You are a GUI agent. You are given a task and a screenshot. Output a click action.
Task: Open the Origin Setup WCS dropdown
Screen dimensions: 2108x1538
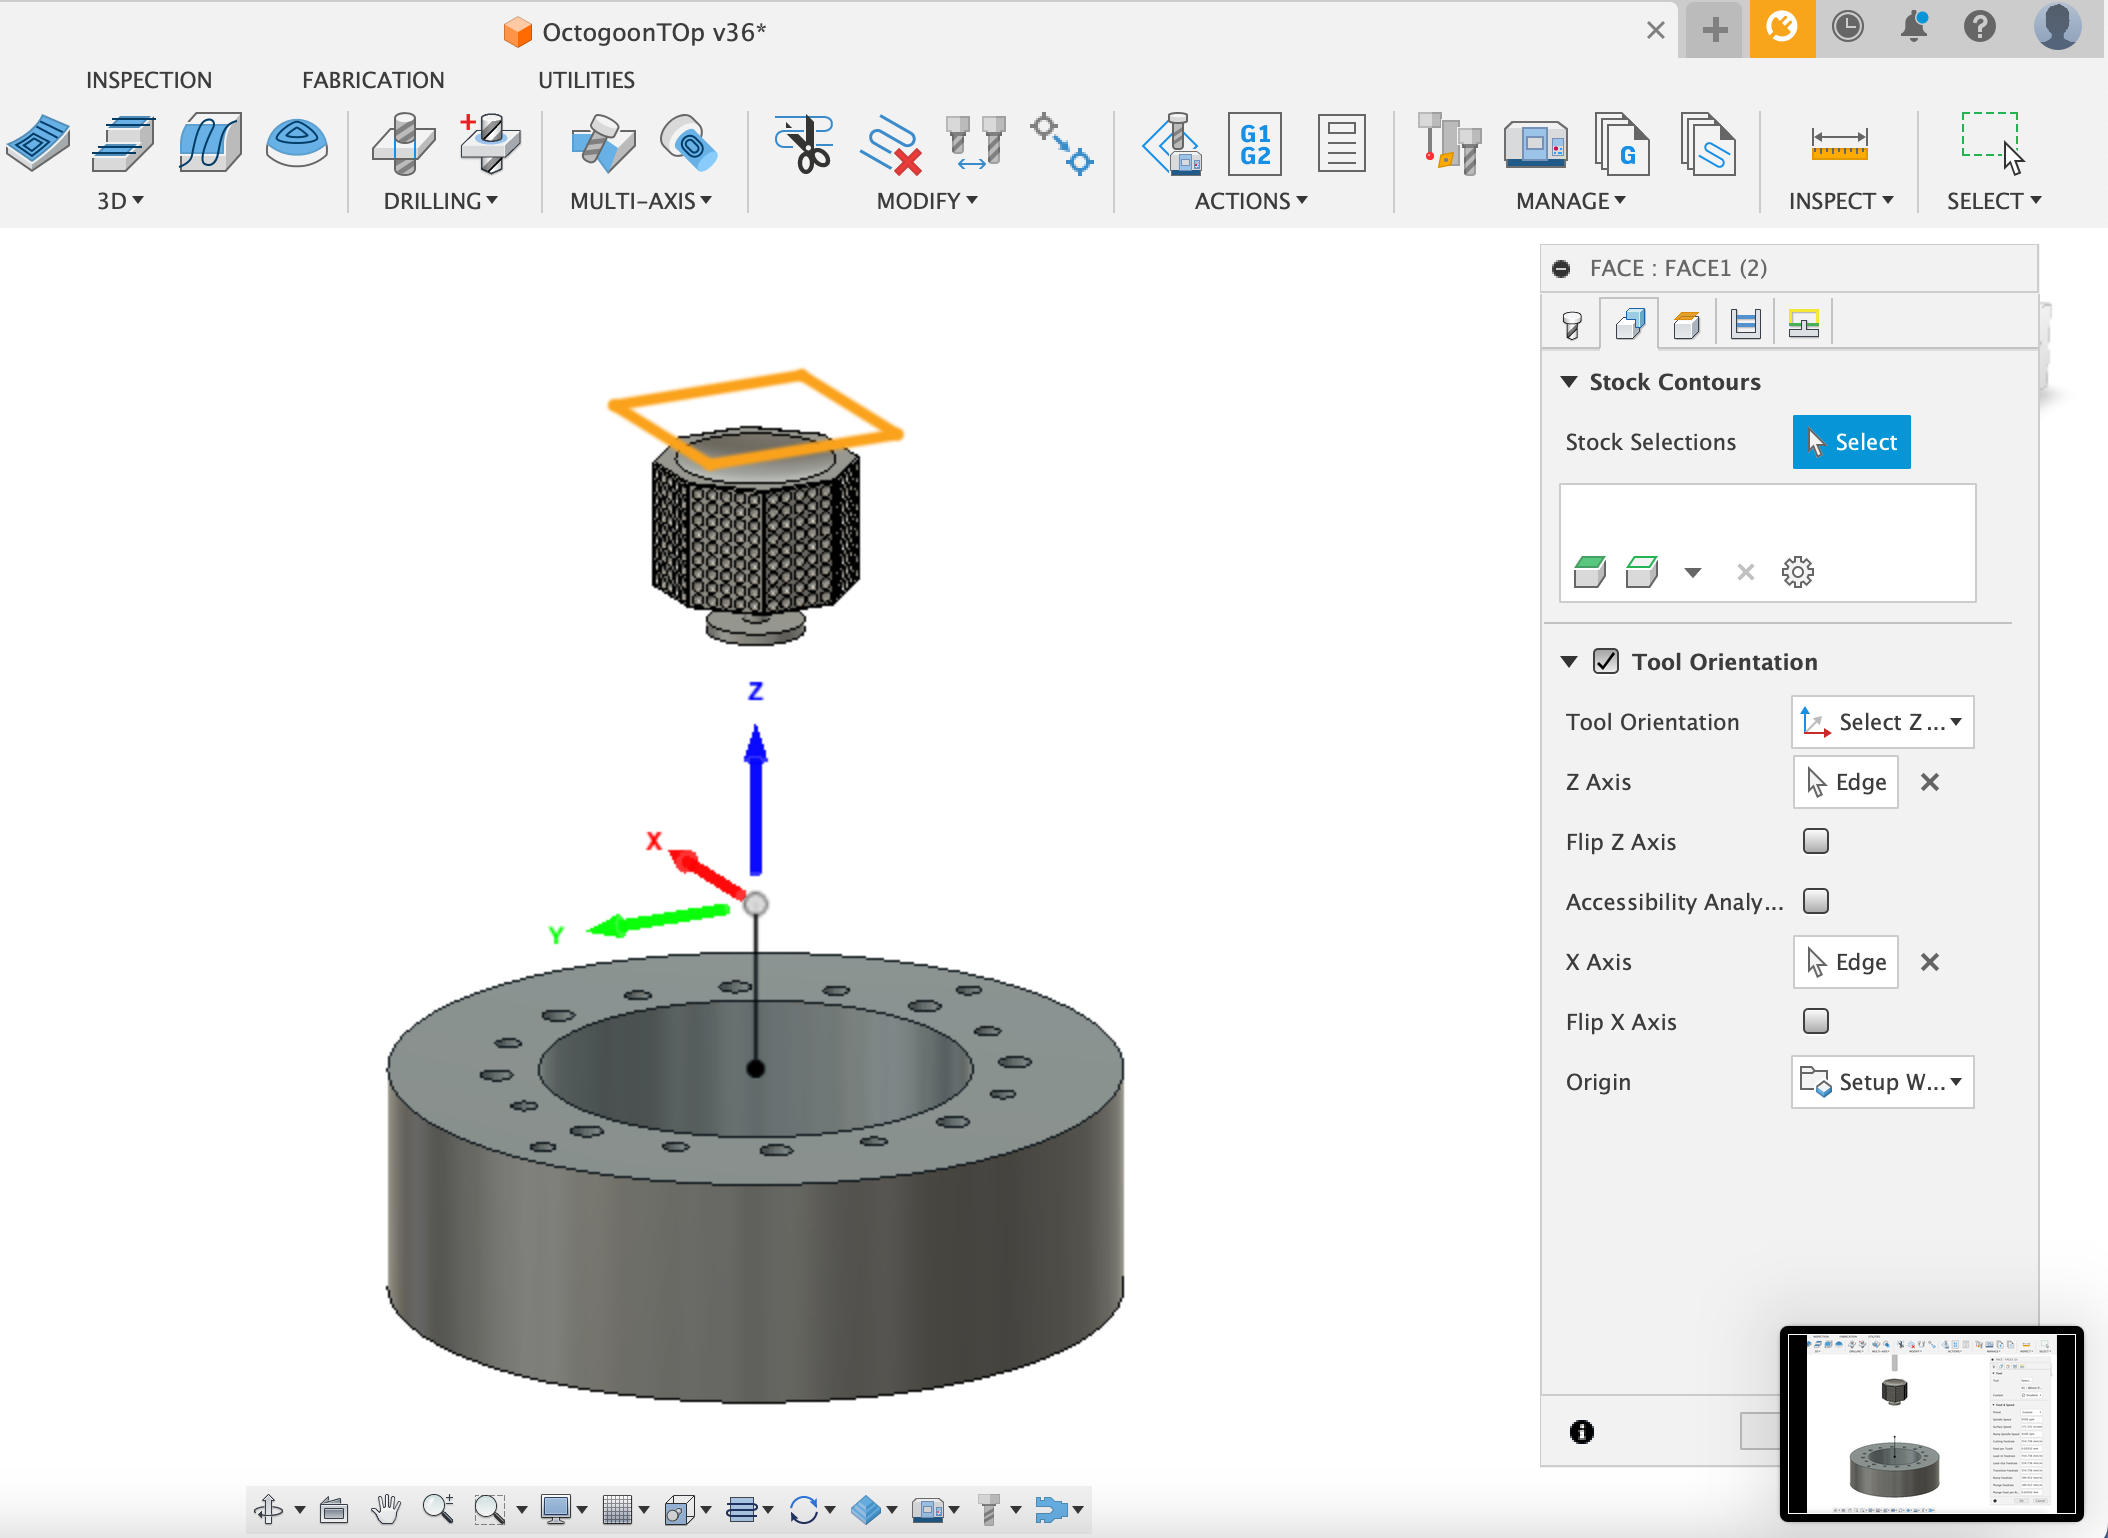[x=1882, y=1081]
